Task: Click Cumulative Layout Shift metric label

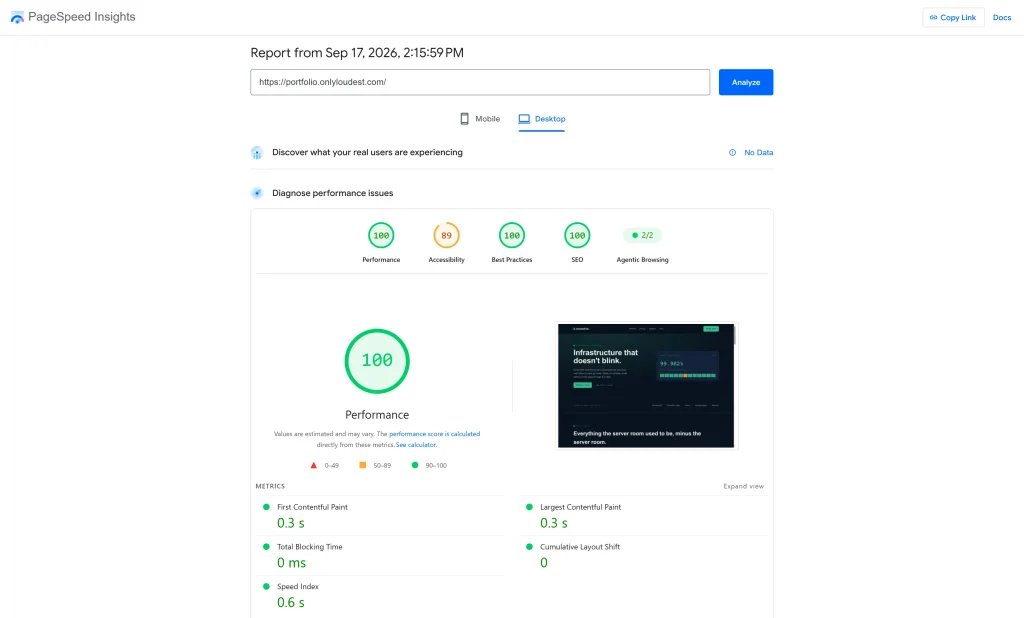Action: pos(580,547)
